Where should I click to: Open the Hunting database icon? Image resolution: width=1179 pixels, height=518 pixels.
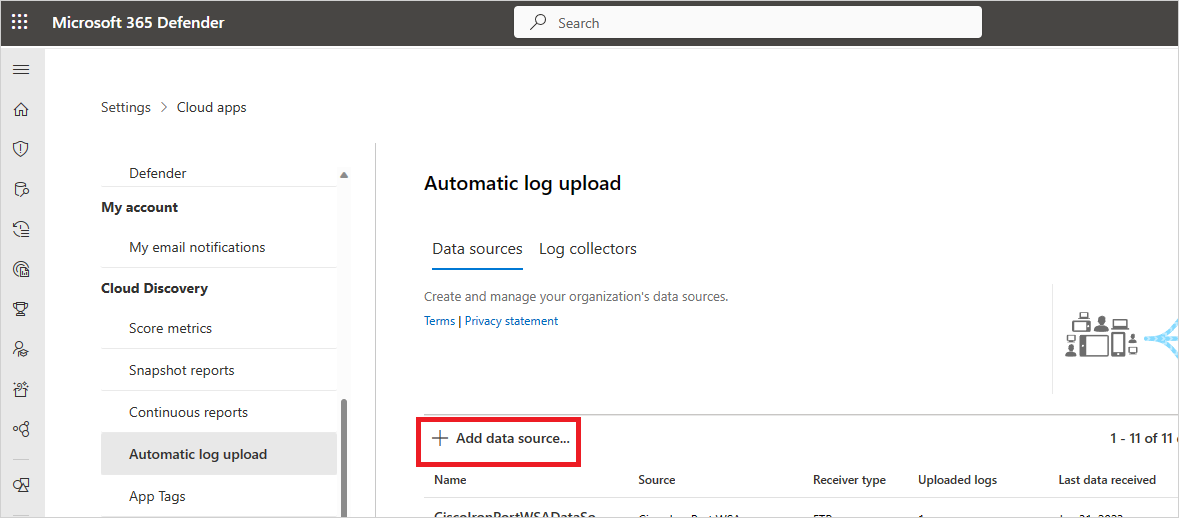coord(21,189)
